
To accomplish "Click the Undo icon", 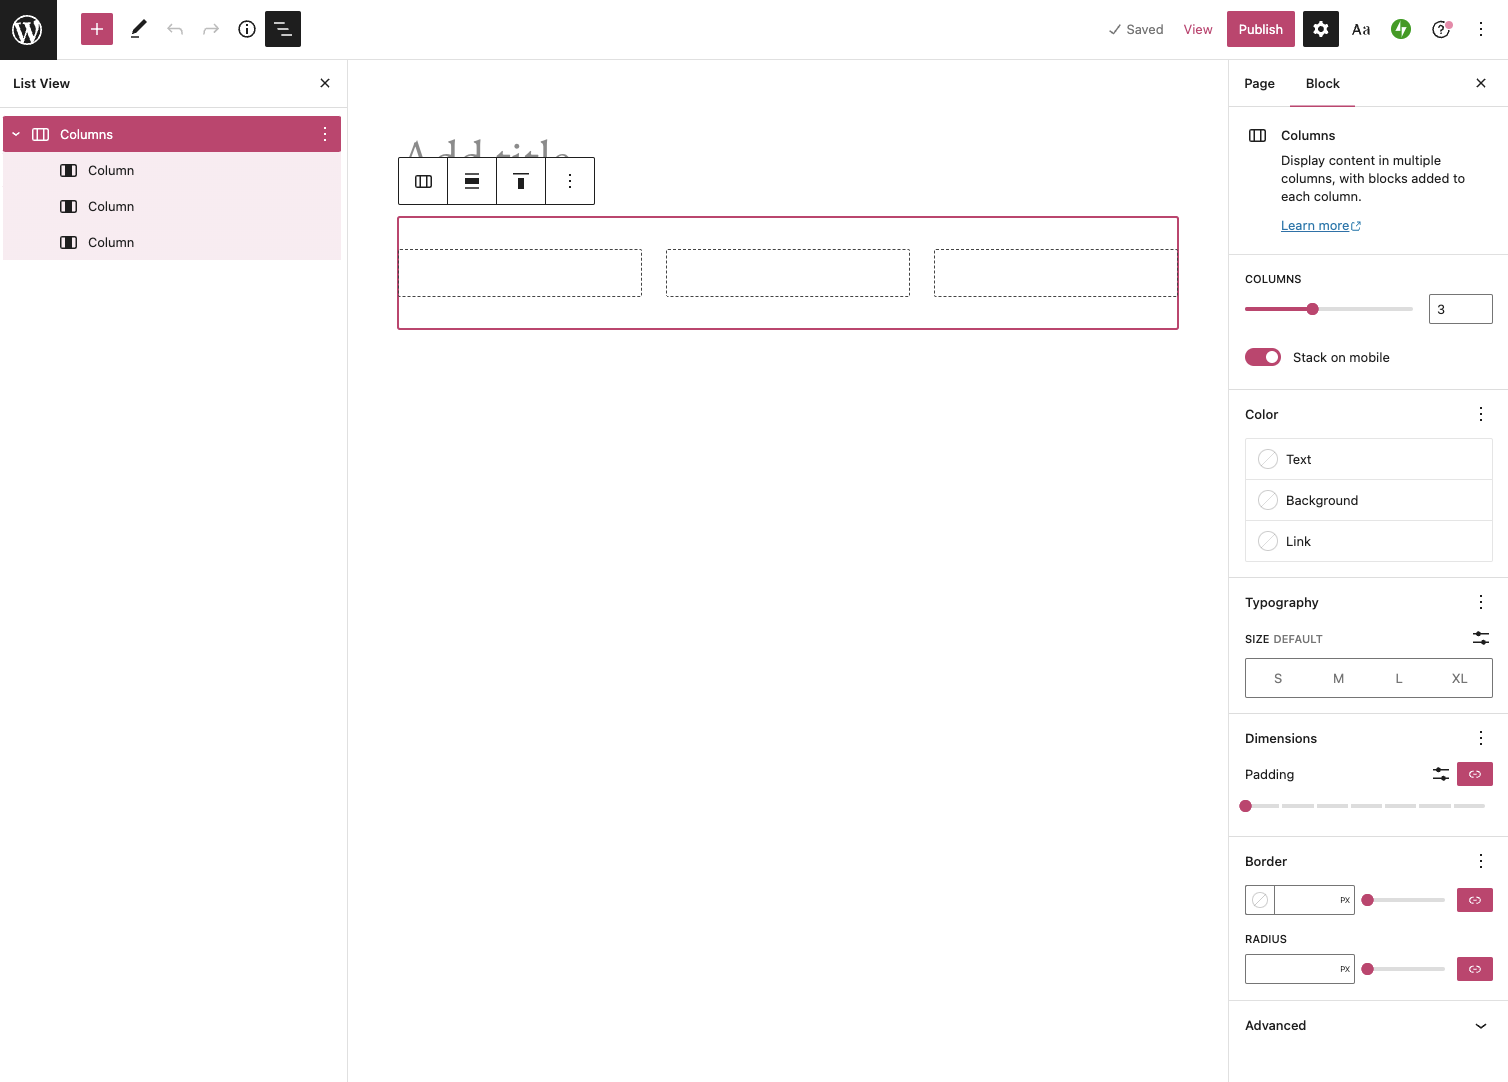I will click(x=175, y=29).
